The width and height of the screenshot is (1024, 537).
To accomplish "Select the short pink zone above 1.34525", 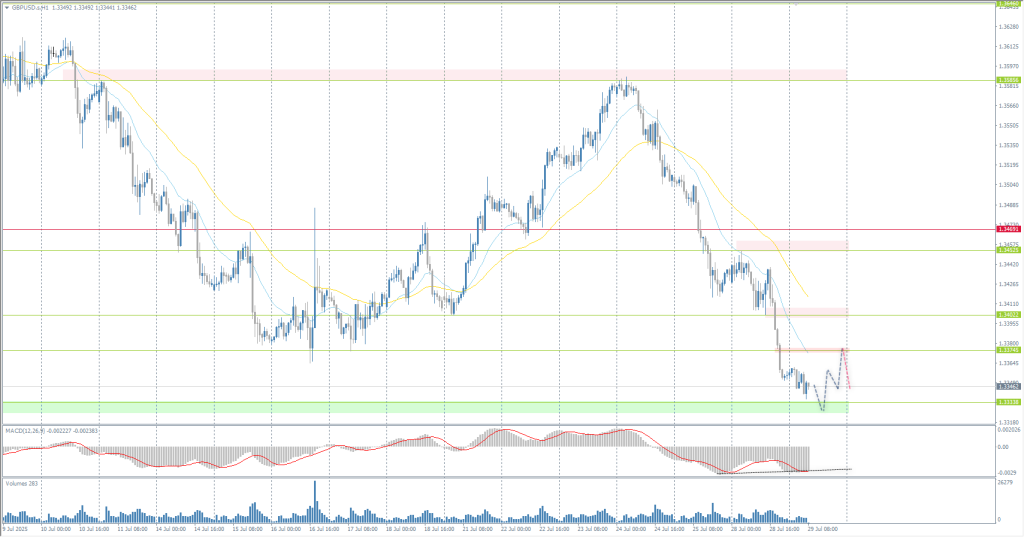I will pos(791,244).
